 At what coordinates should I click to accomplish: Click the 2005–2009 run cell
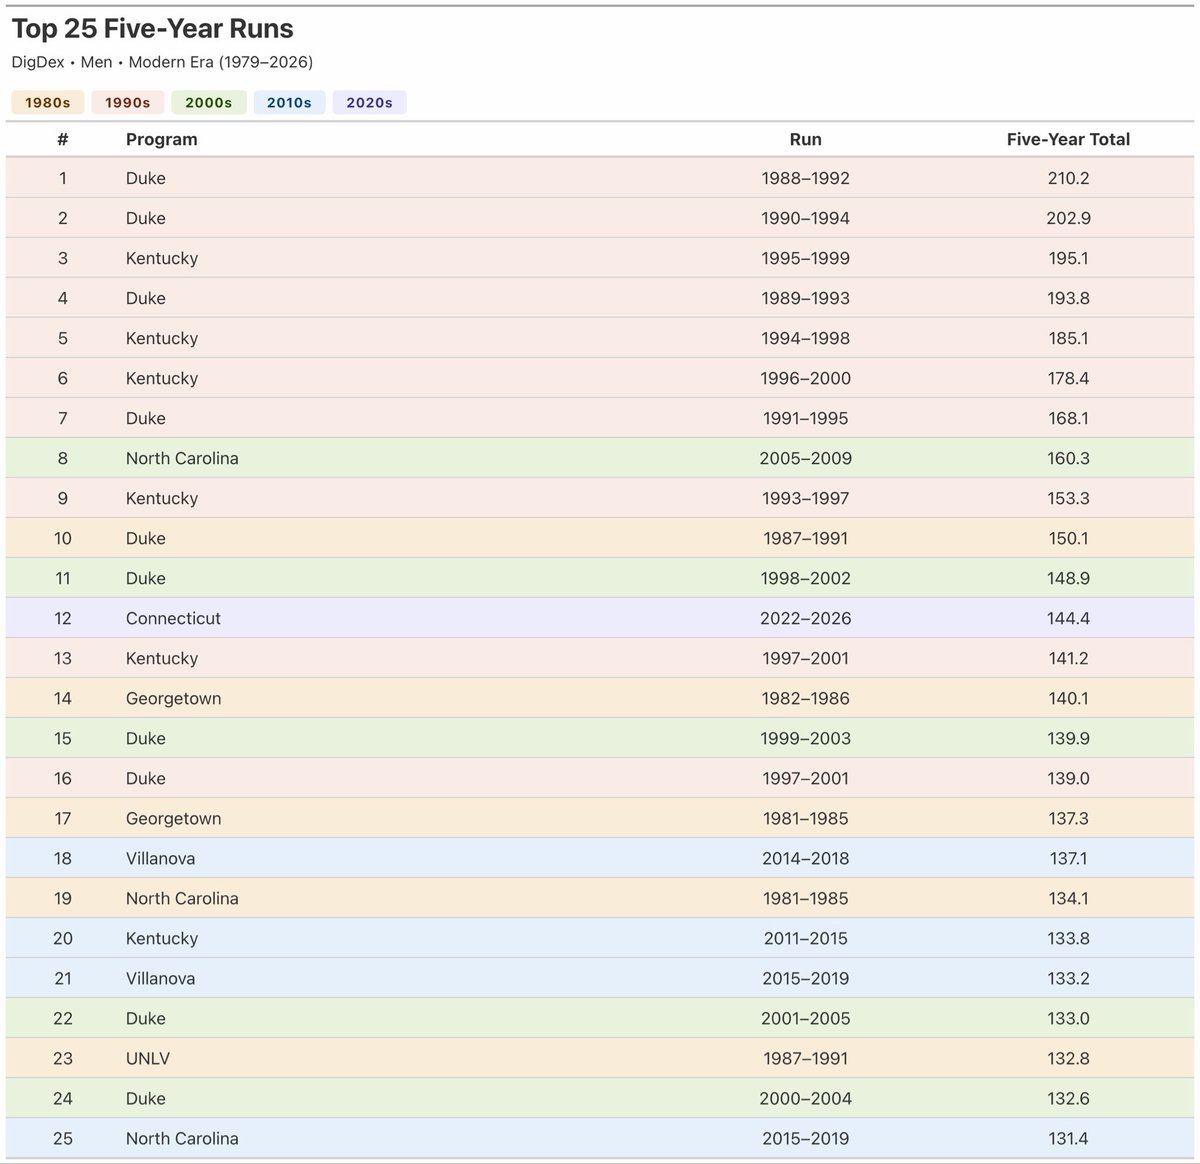805,458
